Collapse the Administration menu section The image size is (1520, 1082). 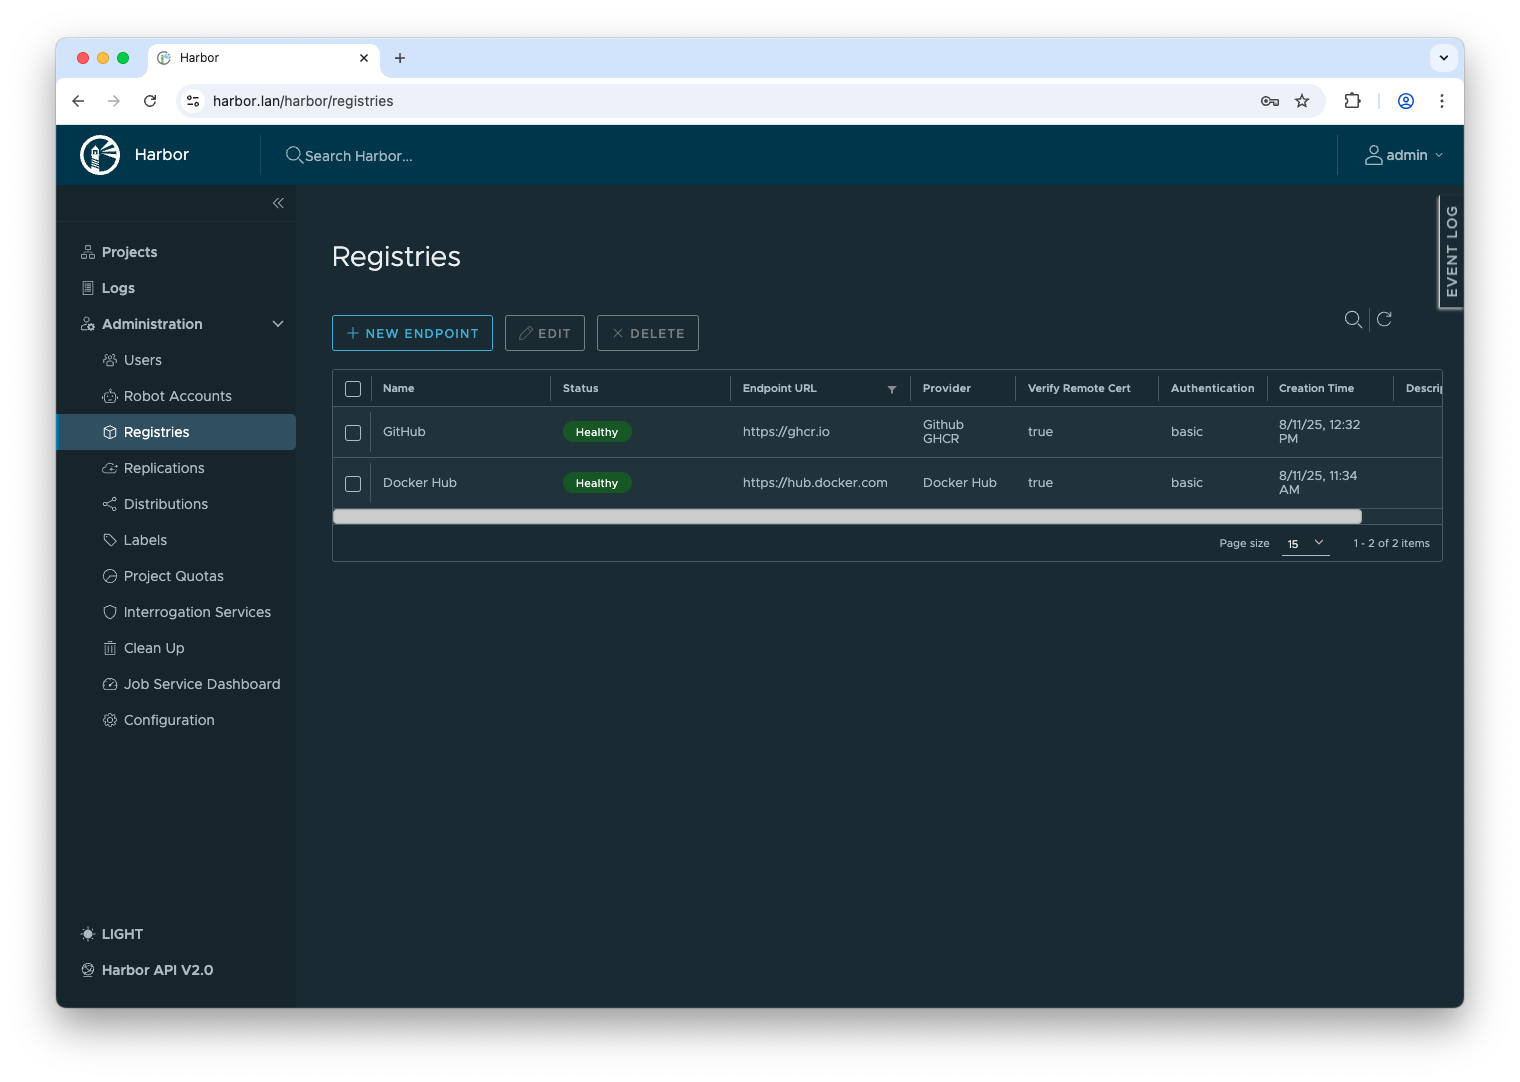278,324
